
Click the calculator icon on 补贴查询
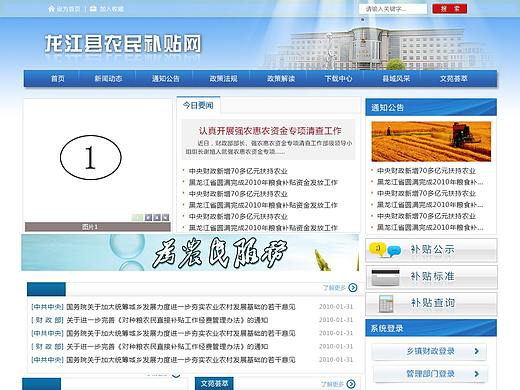386,304
